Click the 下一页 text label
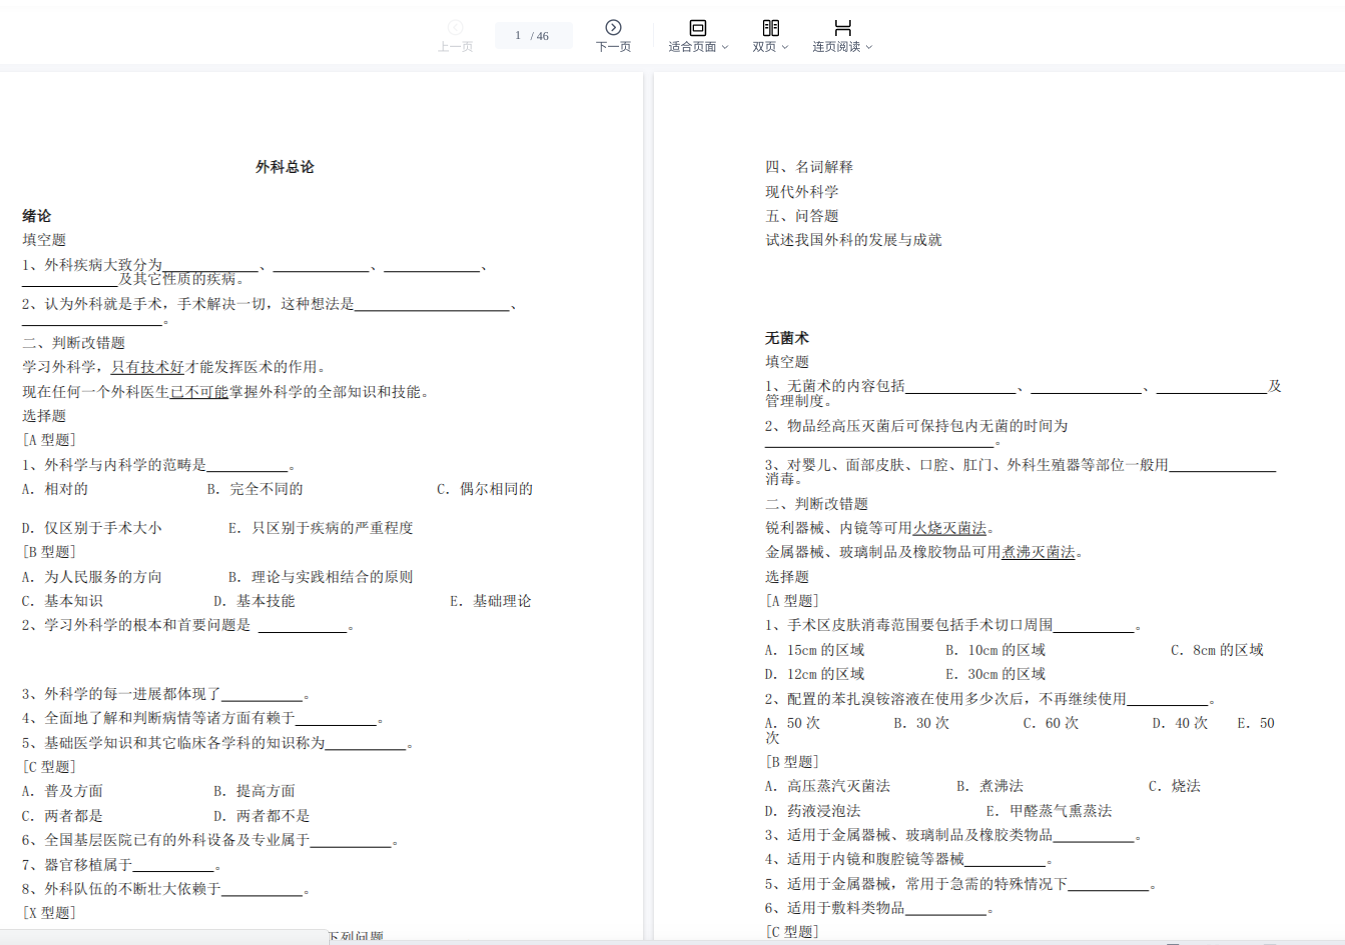Screen dimensions: 1345x945 coord(613,47)
